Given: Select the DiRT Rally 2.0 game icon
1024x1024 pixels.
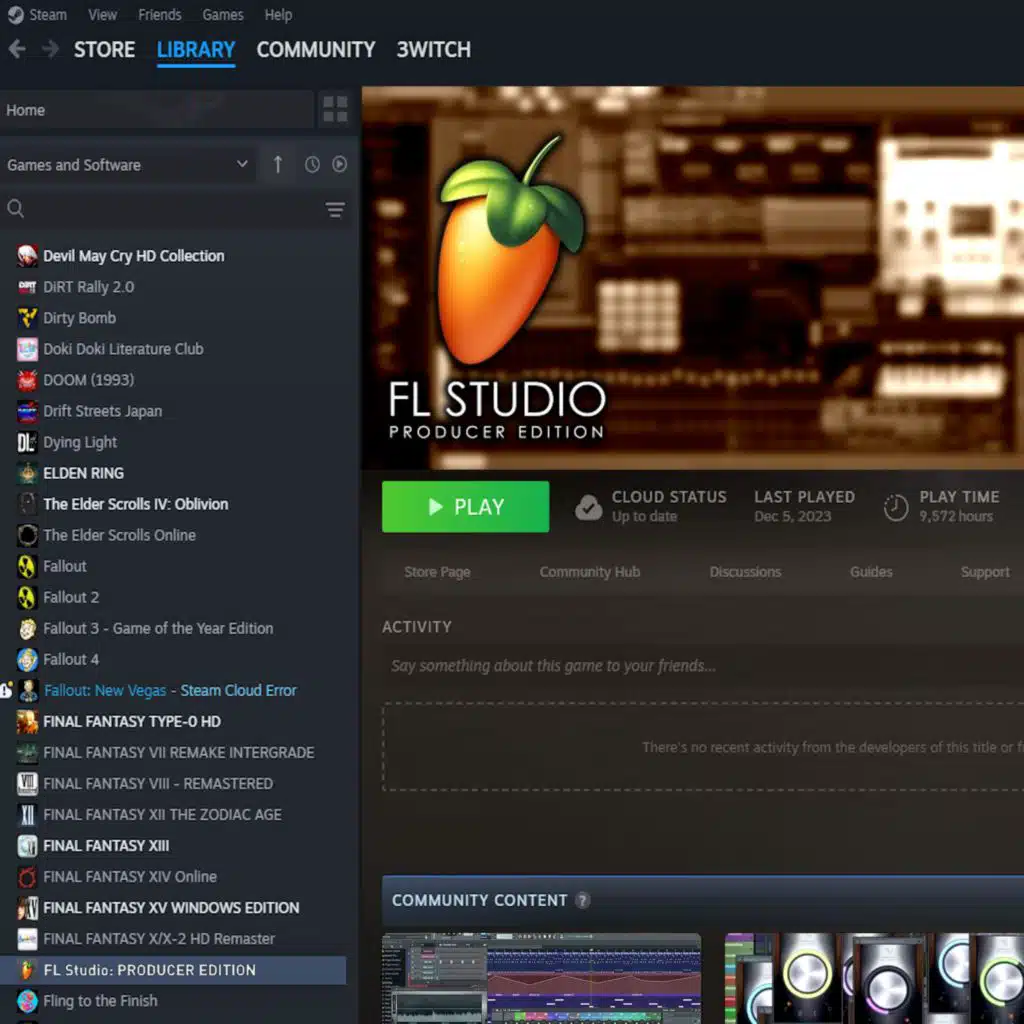Looking at the screenshot, I should 27,287.
